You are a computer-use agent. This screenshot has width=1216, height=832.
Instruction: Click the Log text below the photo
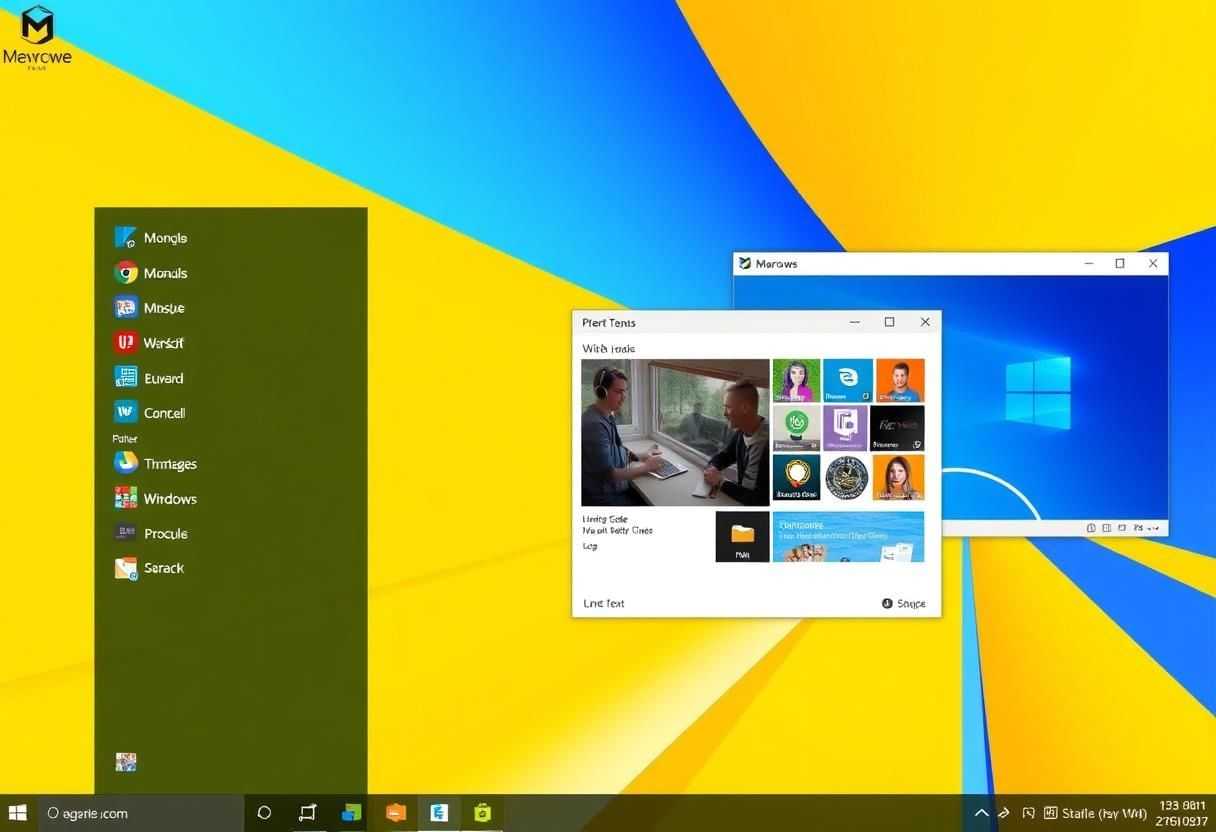pos(589,546)
